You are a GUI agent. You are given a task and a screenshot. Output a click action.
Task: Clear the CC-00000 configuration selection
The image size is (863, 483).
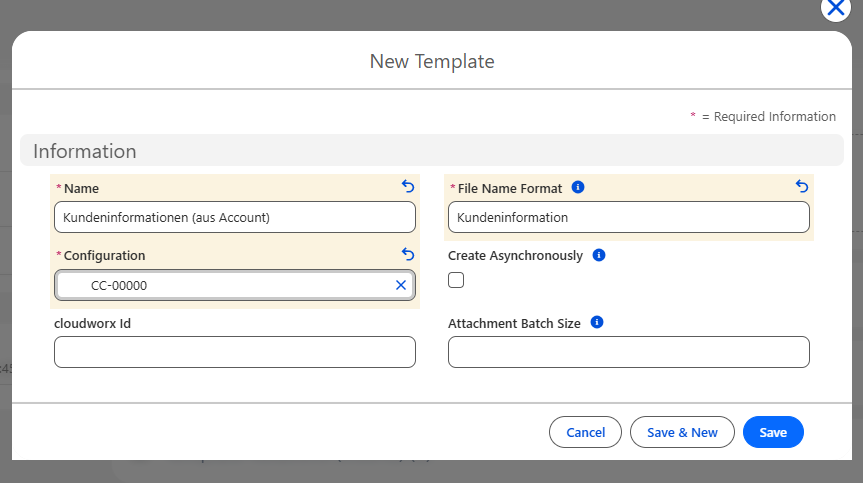click(401, 285)
